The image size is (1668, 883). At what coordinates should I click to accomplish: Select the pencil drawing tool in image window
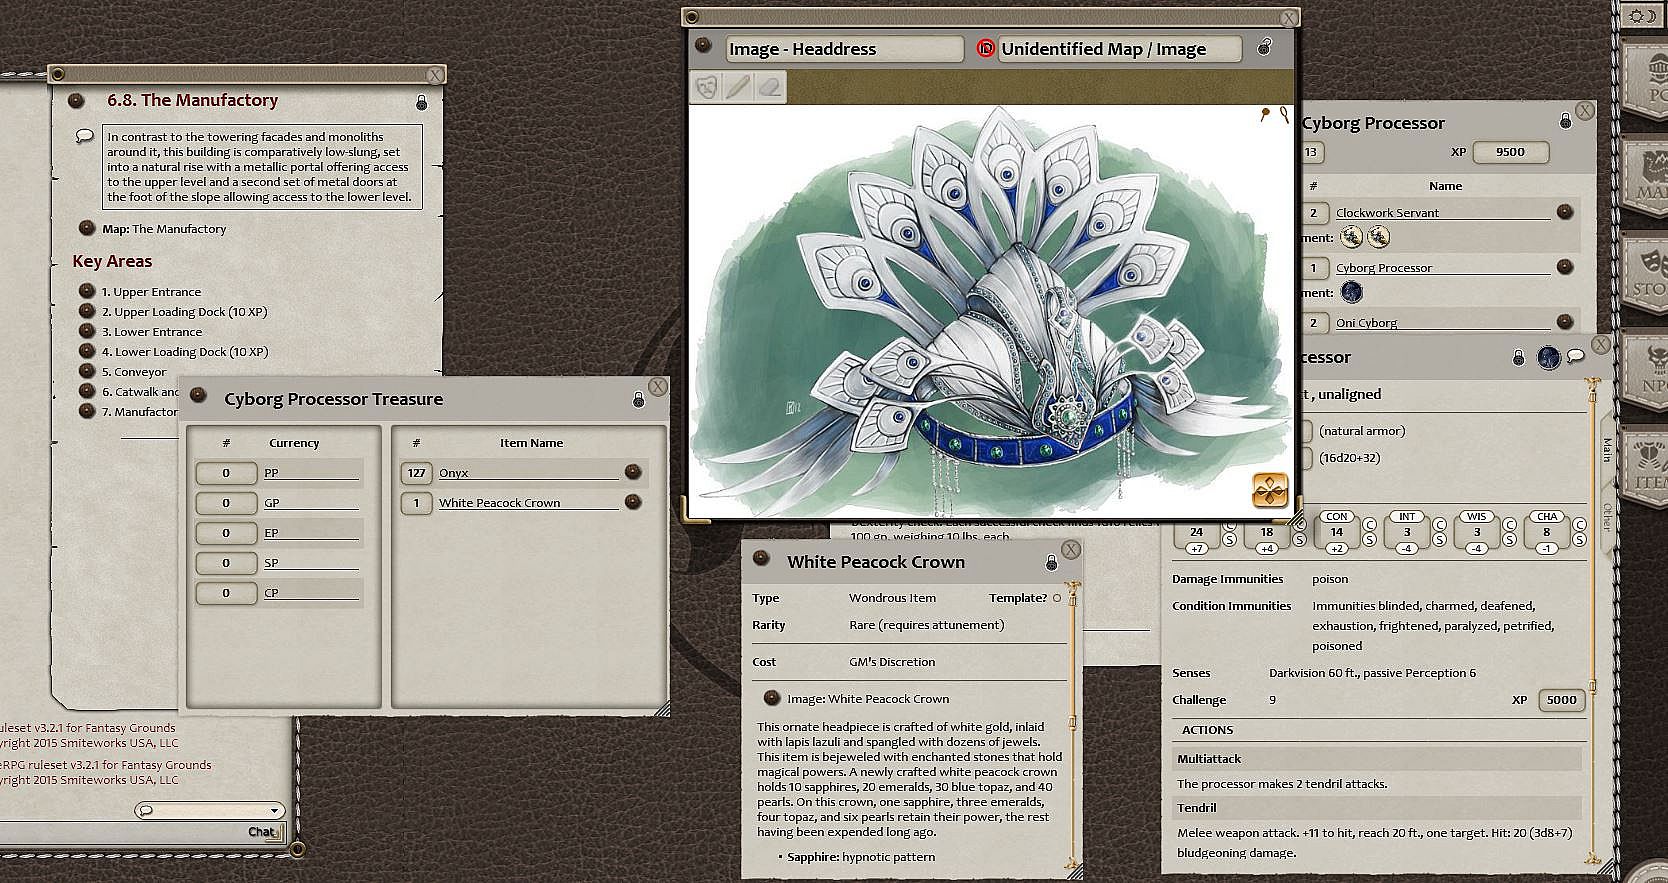(737, 86)
